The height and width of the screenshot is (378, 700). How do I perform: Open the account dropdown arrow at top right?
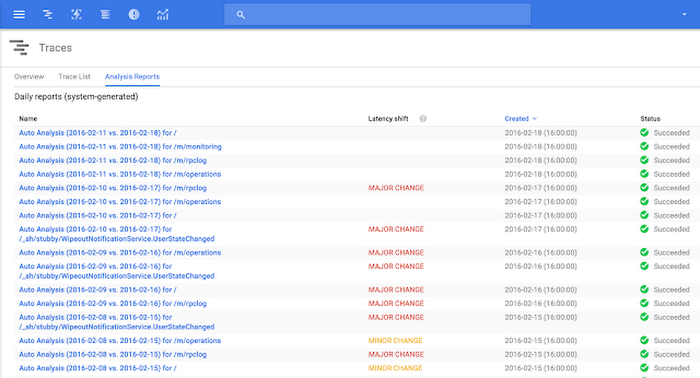tap(684, 14)
